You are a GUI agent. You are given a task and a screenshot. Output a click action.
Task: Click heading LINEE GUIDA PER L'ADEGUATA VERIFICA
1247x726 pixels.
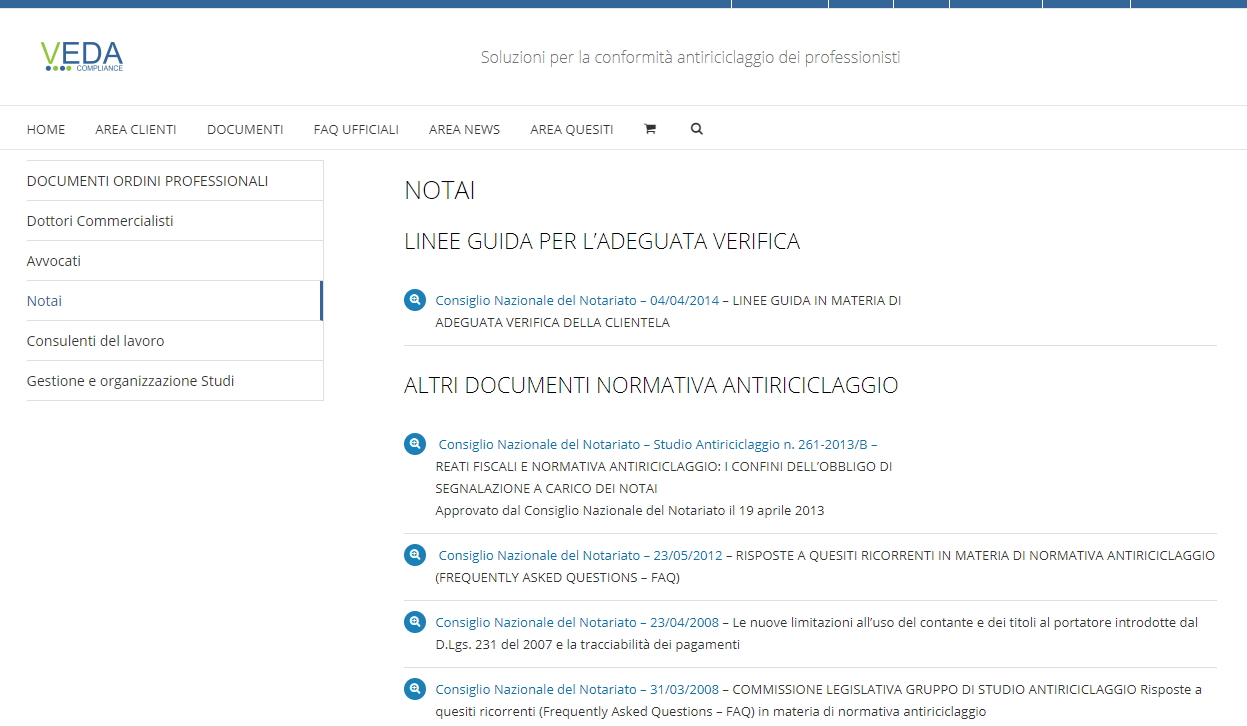602,241
